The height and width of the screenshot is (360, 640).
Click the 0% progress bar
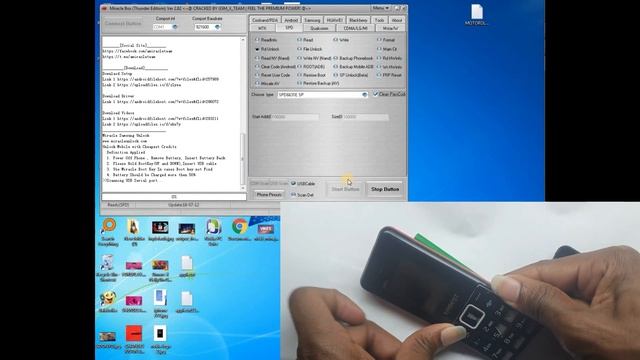[174, 197]
